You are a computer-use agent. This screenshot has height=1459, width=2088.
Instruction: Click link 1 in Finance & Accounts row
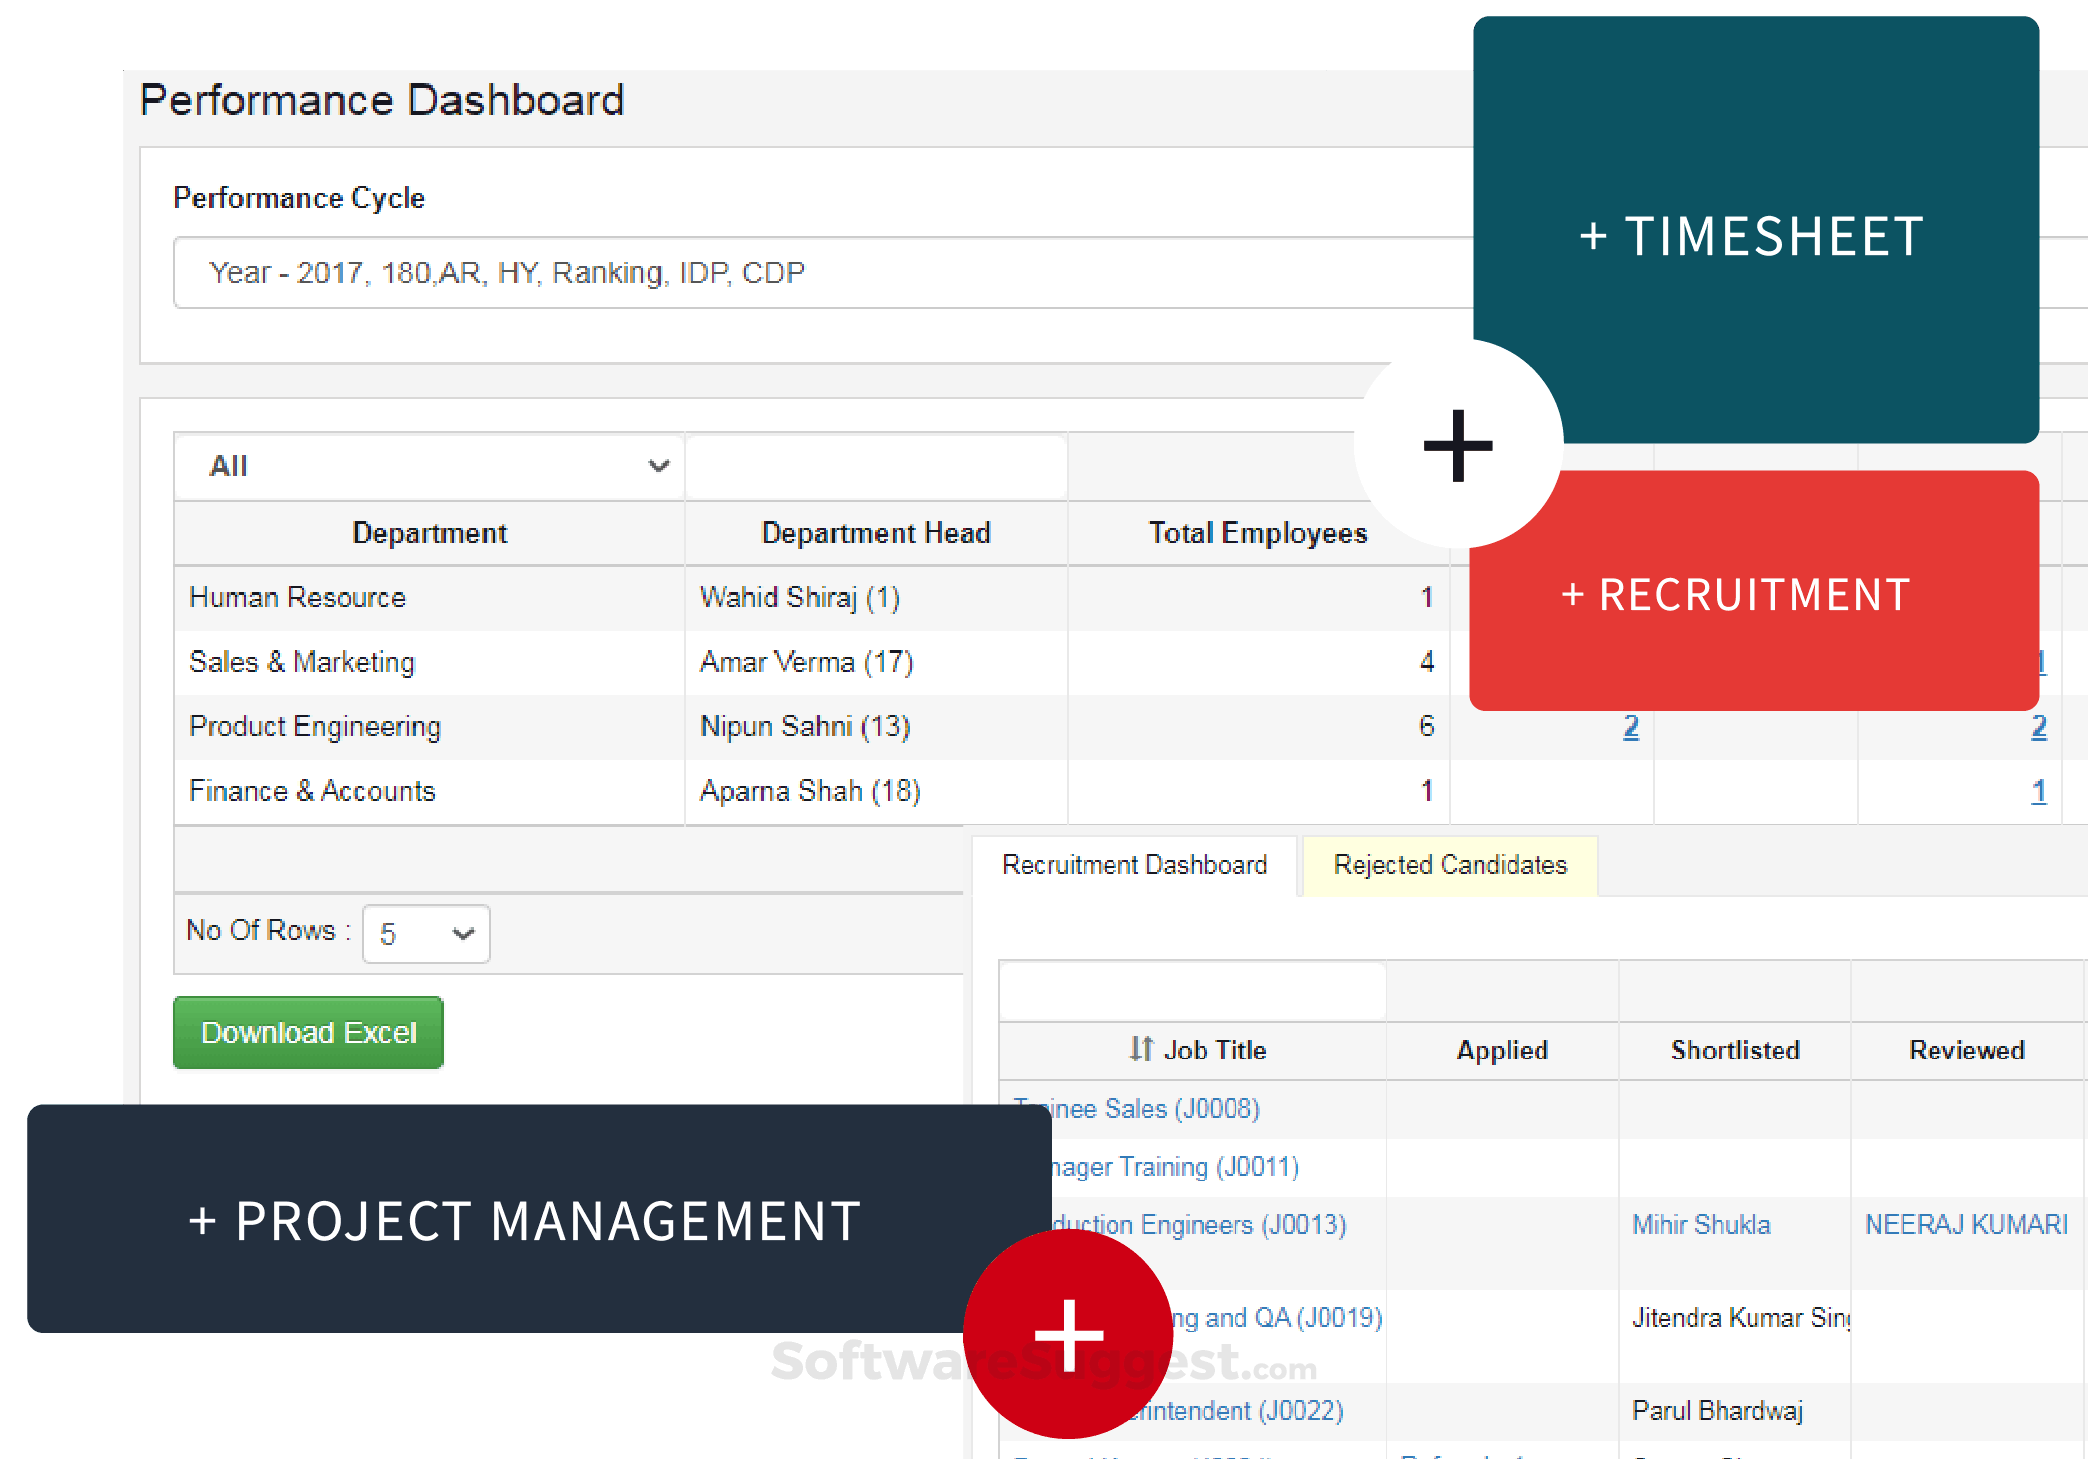pyautogui.click(x=2039, y=791)
